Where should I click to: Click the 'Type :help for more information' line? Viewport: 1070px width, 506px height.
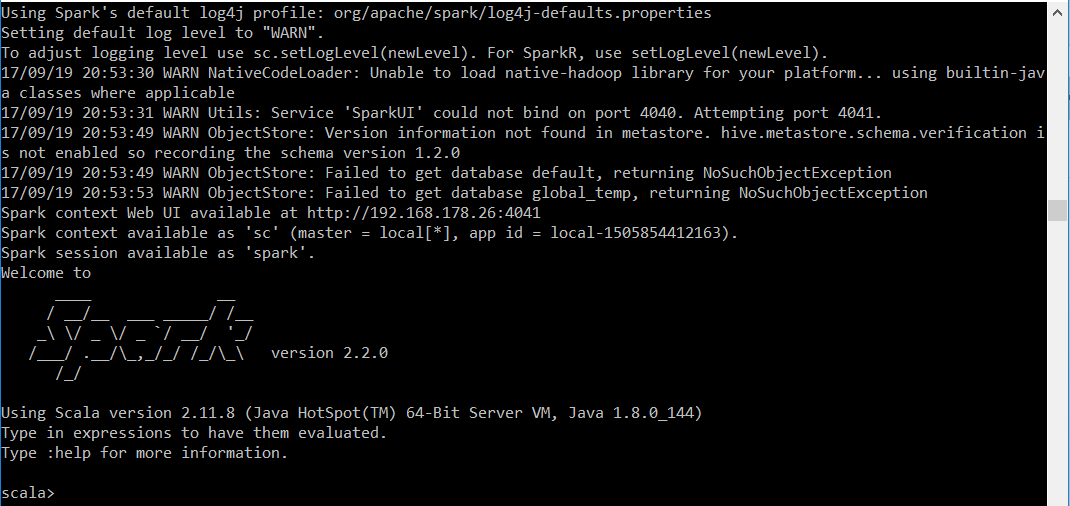click(x=145, y=453)
